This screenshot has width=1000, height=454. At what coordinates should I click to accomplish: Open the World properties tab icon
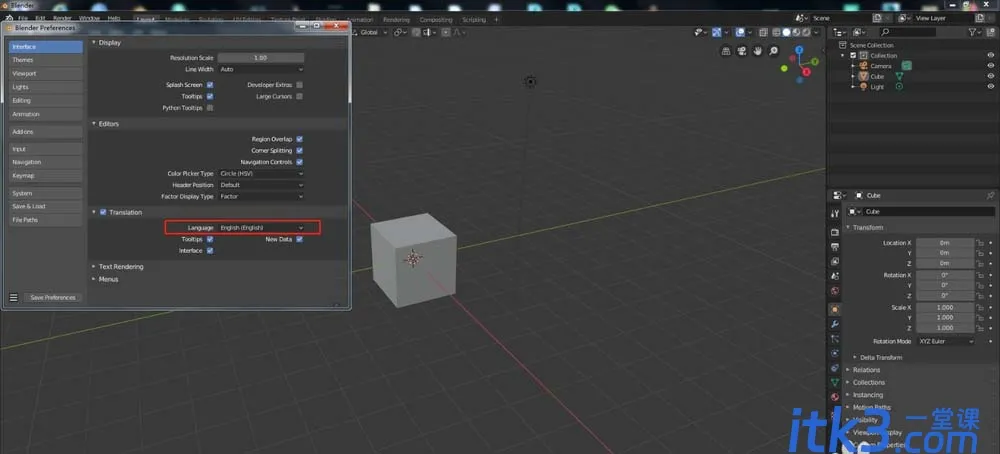[x=835, y=290]
